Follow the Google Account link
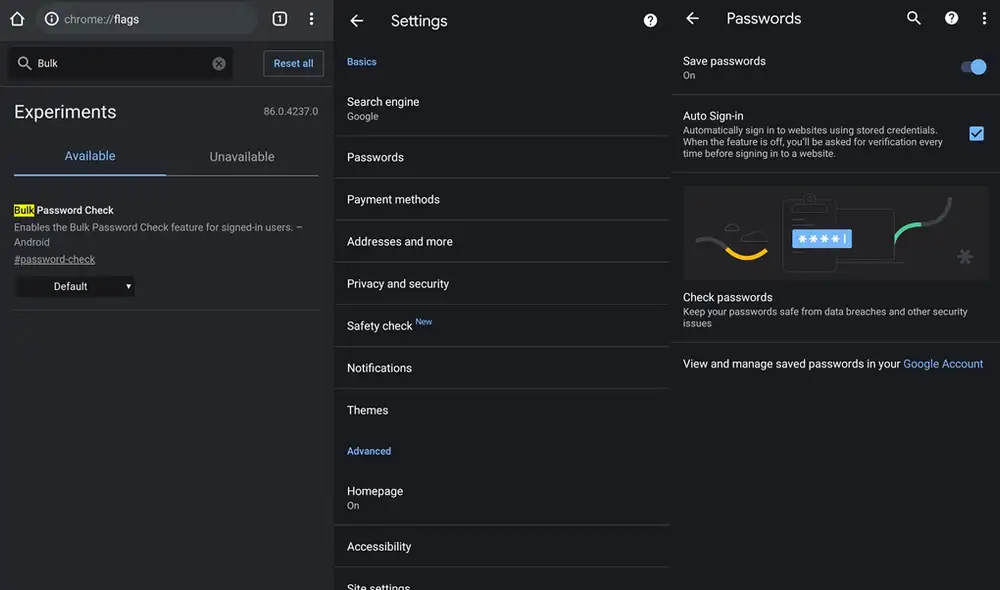 pyautogui.click(x=943, y=364)
